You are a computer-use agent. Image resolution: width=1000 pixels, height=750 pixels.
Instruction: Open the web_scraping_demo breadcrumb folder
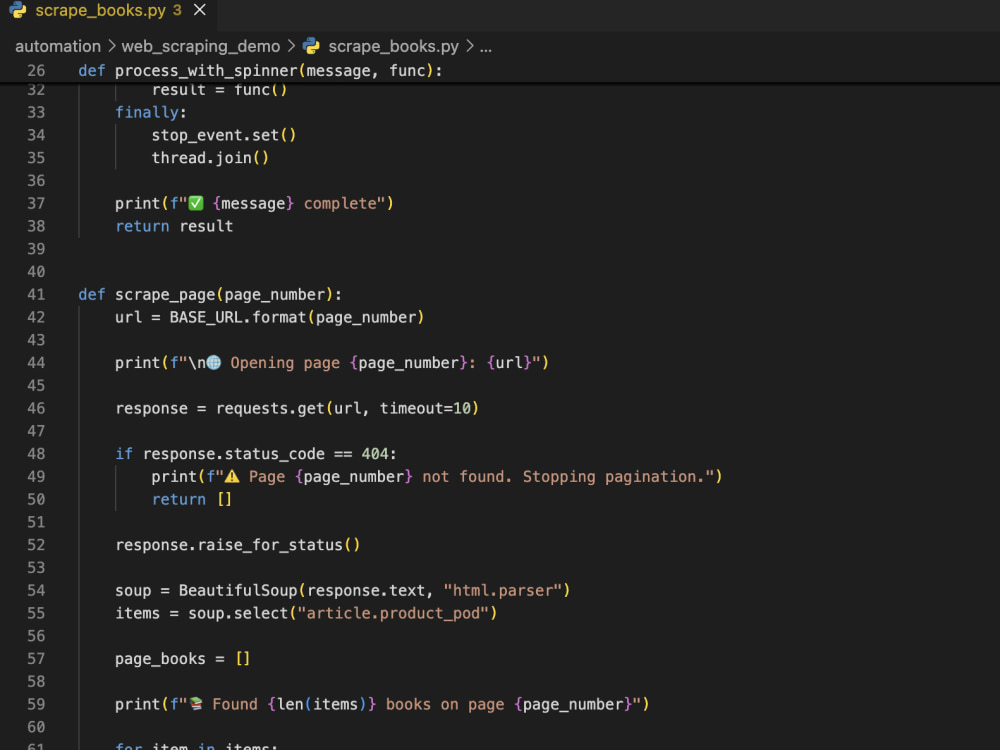coord(201,47)
